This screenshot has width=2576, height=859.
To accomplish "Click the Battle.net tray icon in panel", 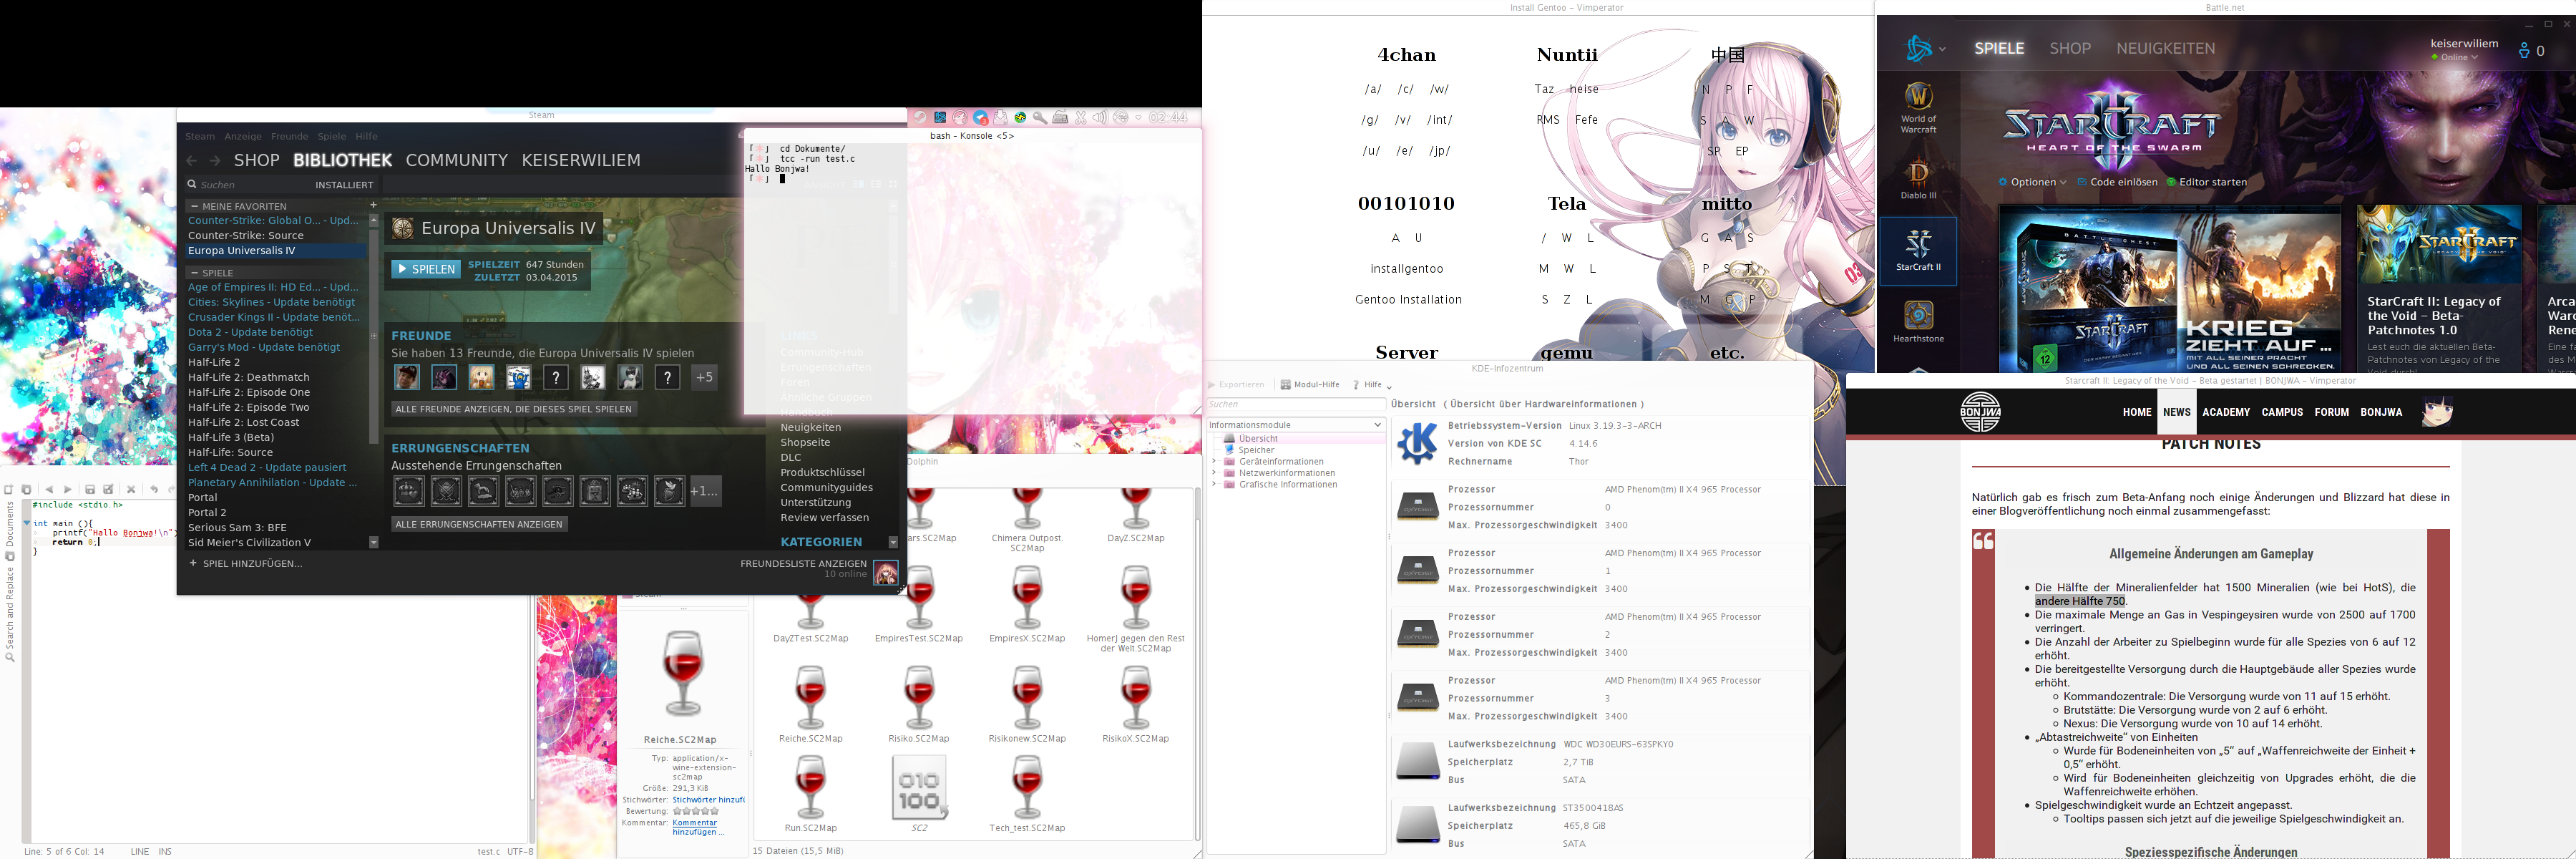I will point(940,117).
